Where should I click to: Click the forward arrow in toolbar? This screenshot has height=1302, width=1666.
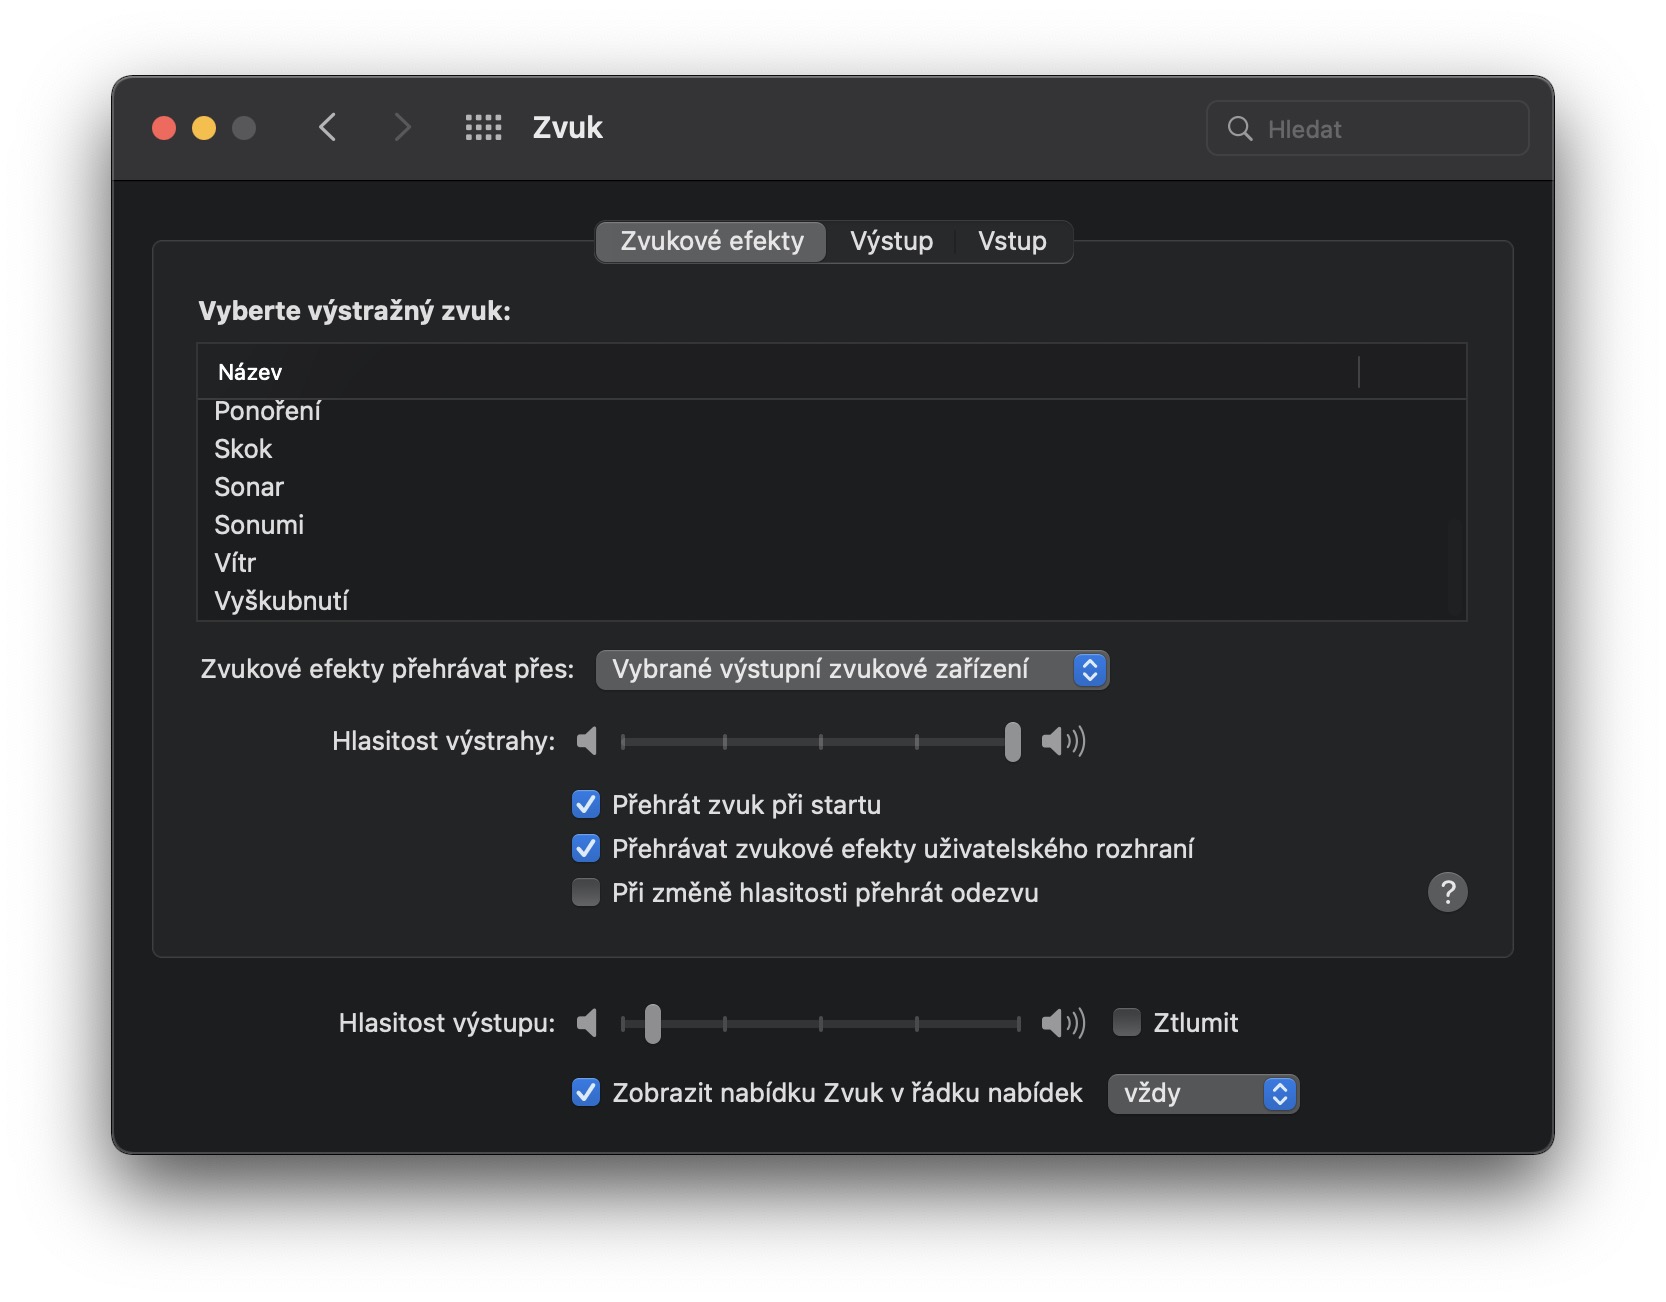402,128
